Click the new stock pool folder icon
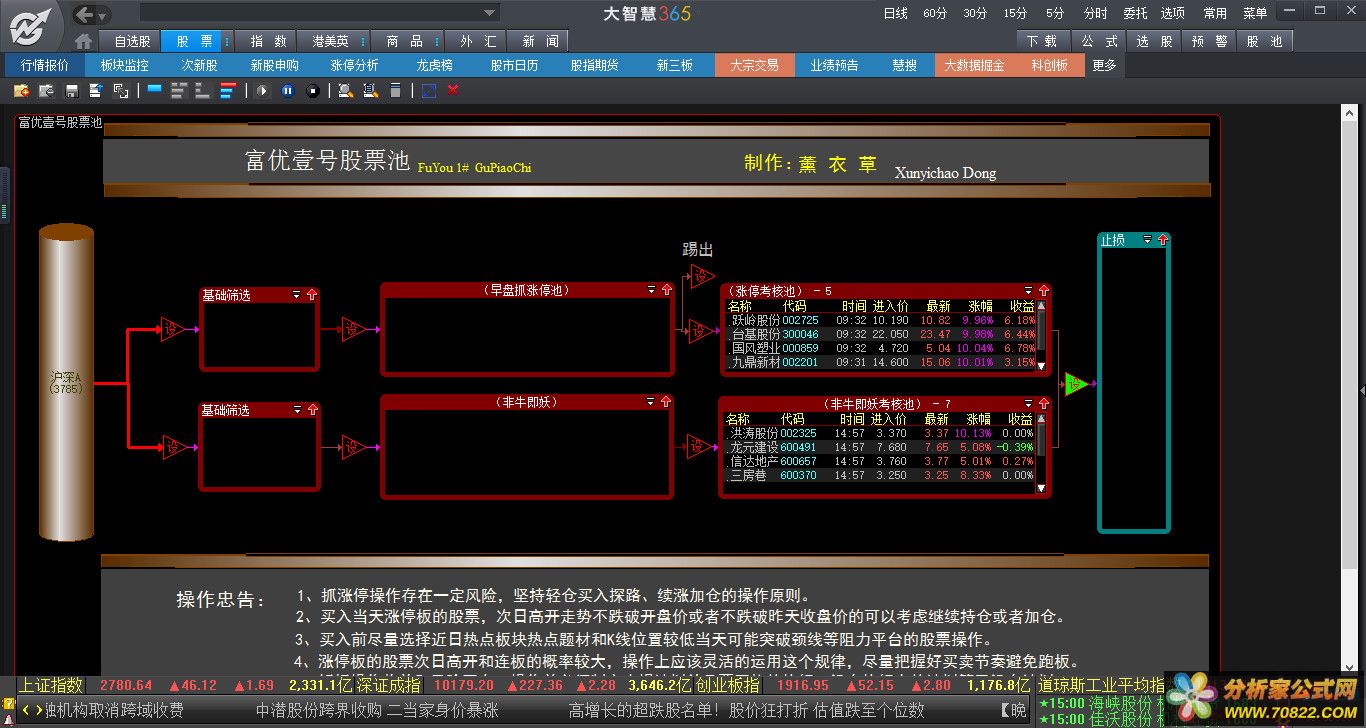Screen dimensions: 1366x728 (22, 91)
